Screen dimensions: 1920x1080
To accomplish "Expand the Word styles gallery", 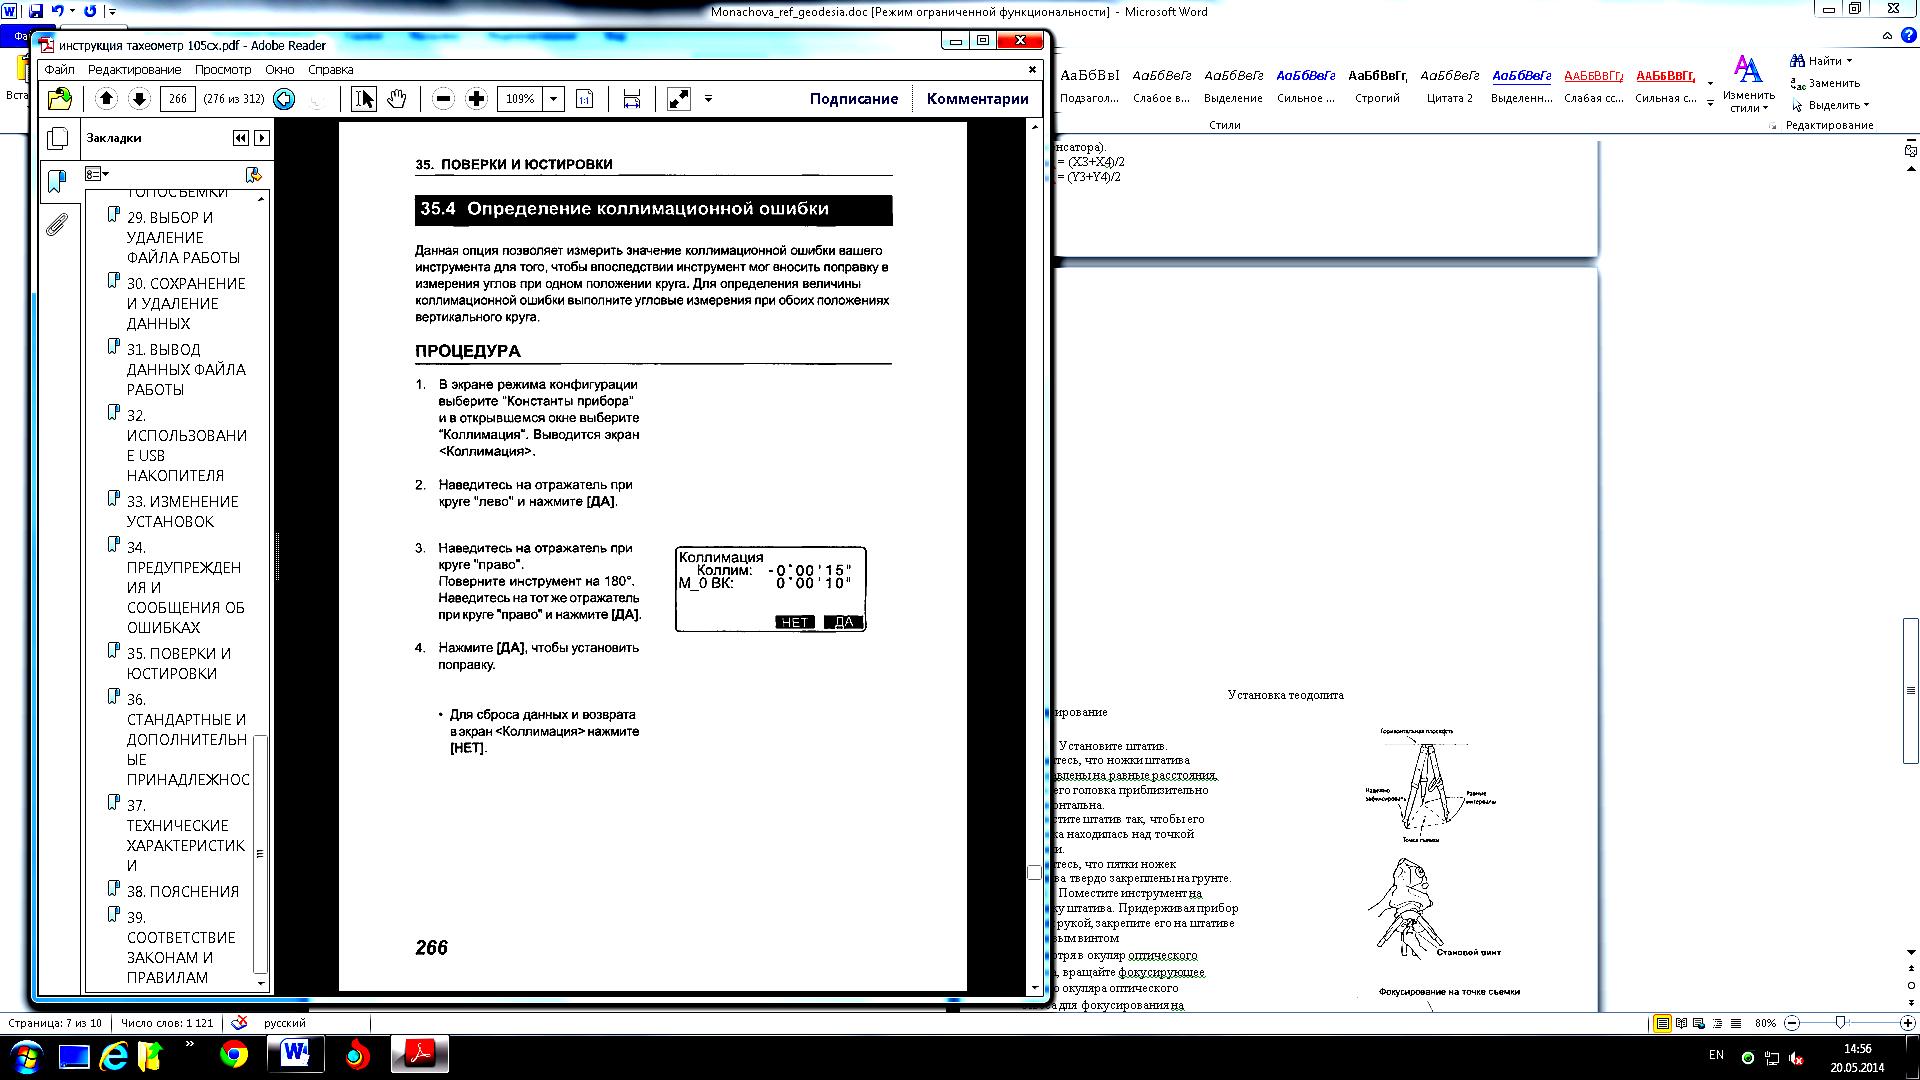I will (1710, 103).
